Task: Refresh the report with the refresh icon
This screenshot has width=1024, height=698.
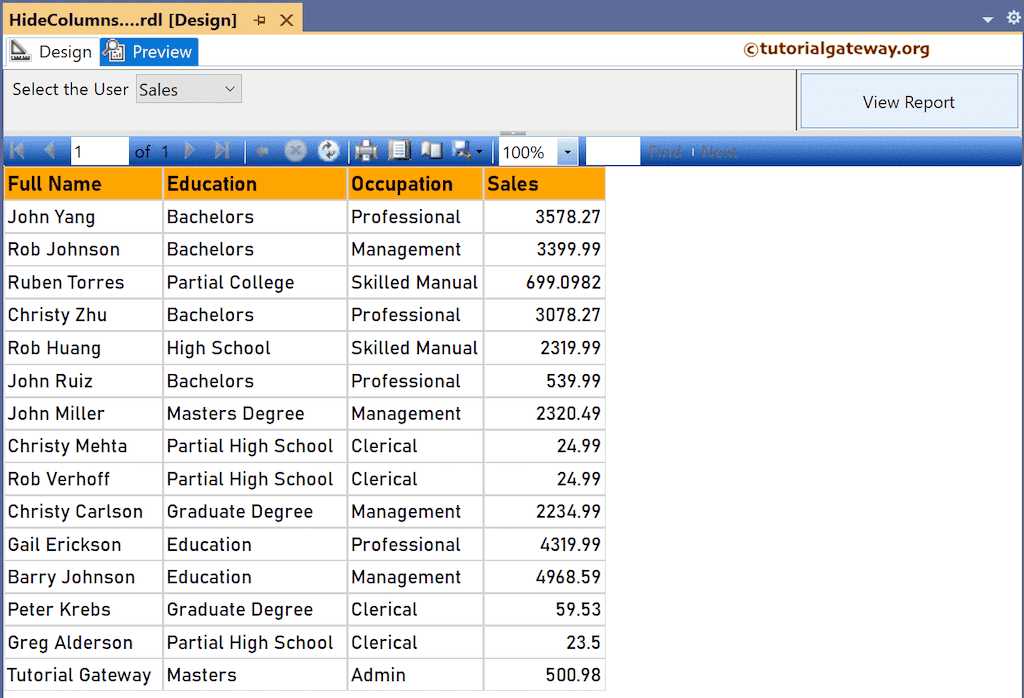Action: pos(328,150)
